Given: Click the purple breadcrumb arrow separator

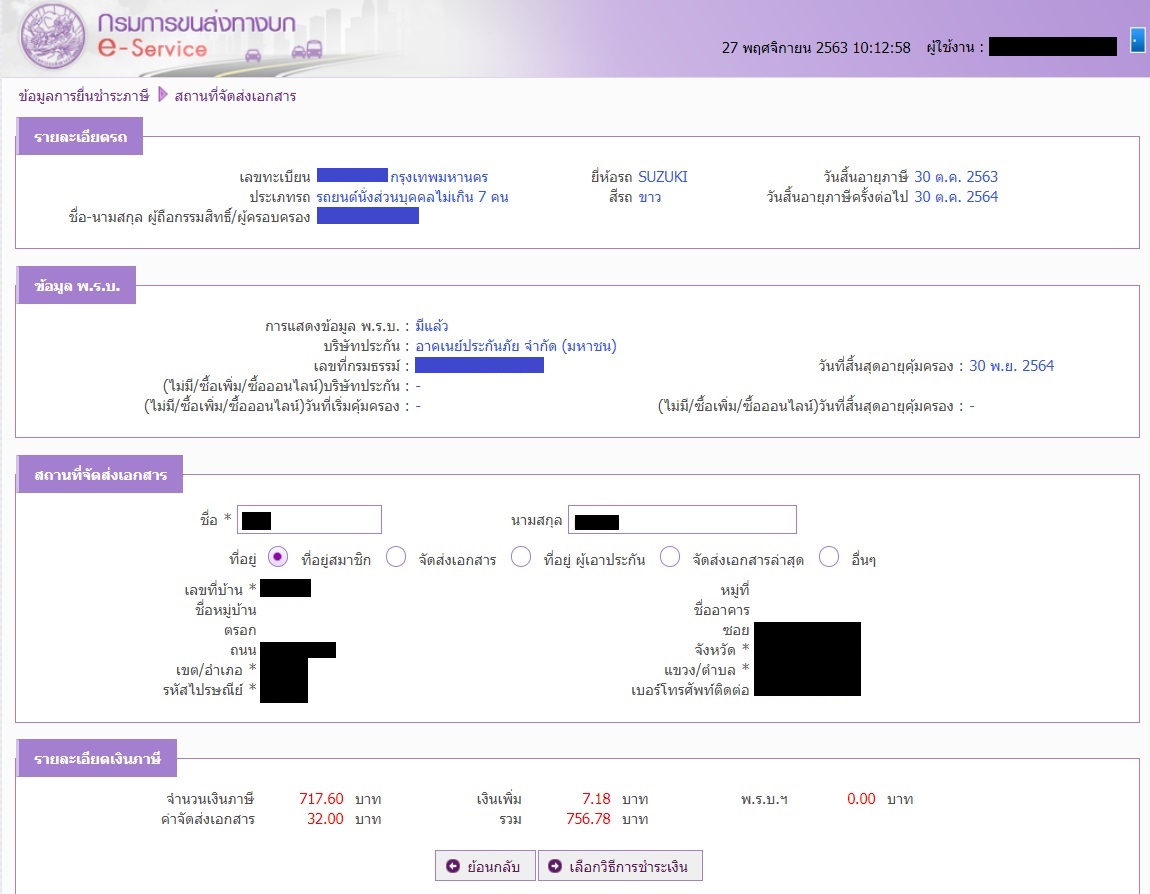Looking at the screenshot, I should pyautogui.click(x=162, y=96).
